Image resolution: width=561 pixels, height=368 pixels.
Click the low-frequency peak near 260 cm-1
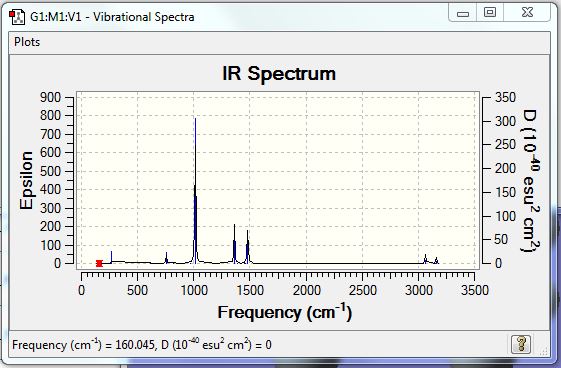click(x=111, y=257)
